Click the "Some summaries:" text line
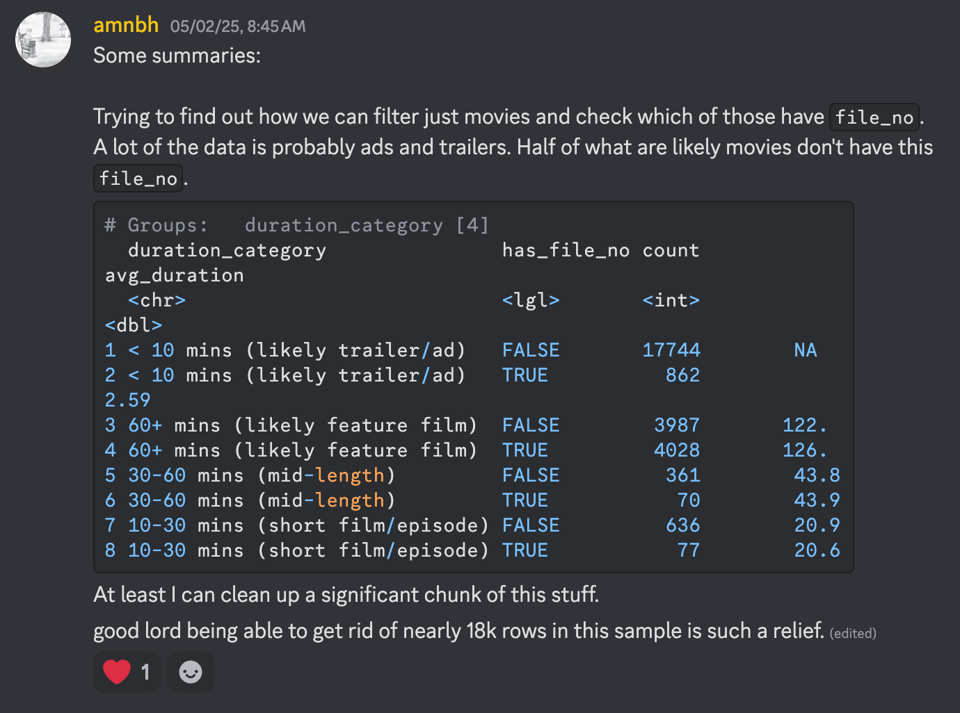This screenshot has width=960, height=713. point(176,56)
